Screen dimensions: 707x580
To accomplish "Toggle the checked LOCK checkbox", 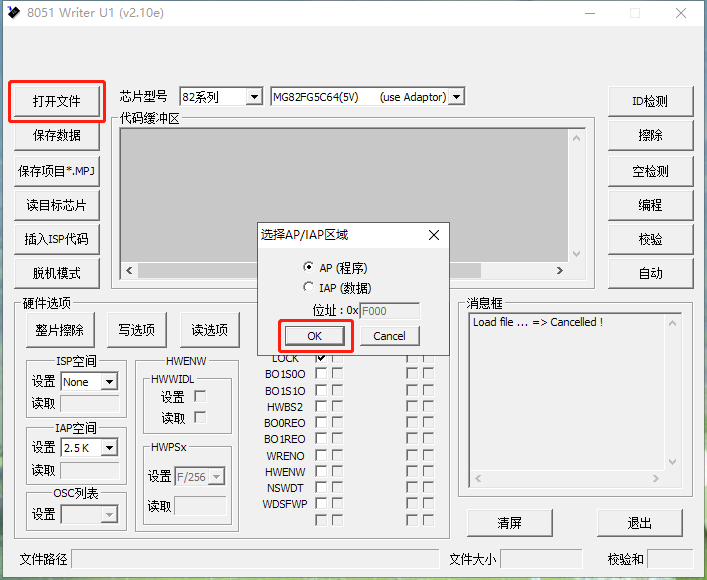I will click(x=321, y=359).
